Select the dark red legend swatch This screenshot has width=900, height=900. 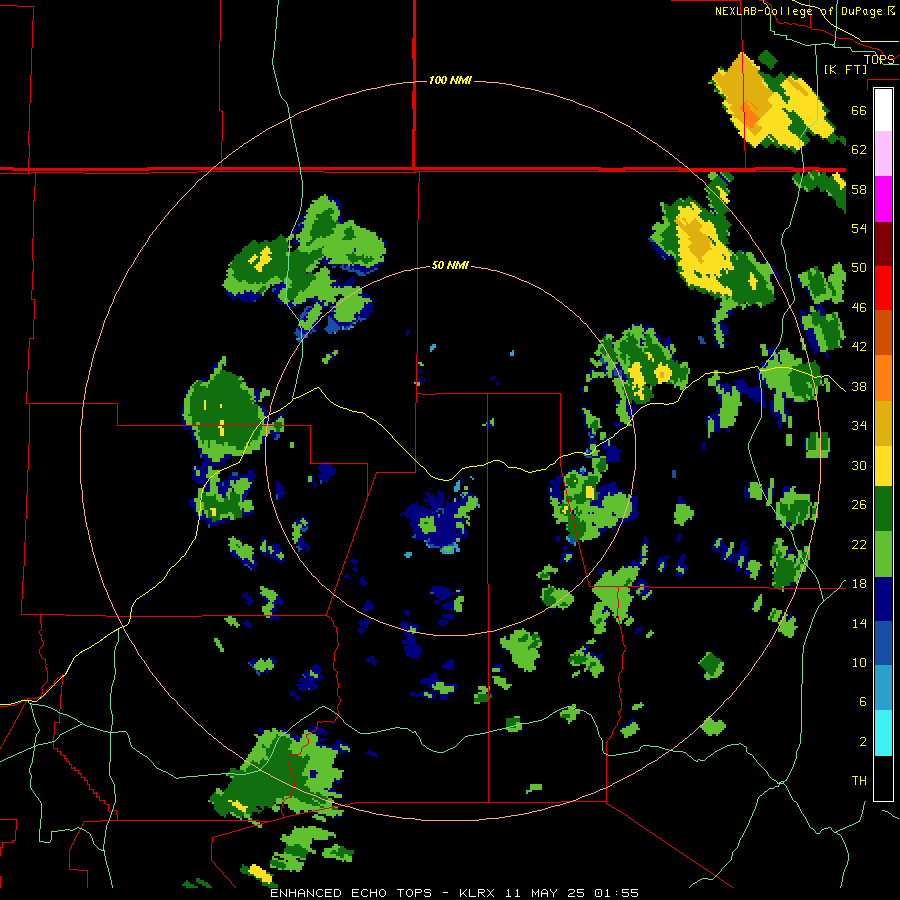click(x=883, y=243)
